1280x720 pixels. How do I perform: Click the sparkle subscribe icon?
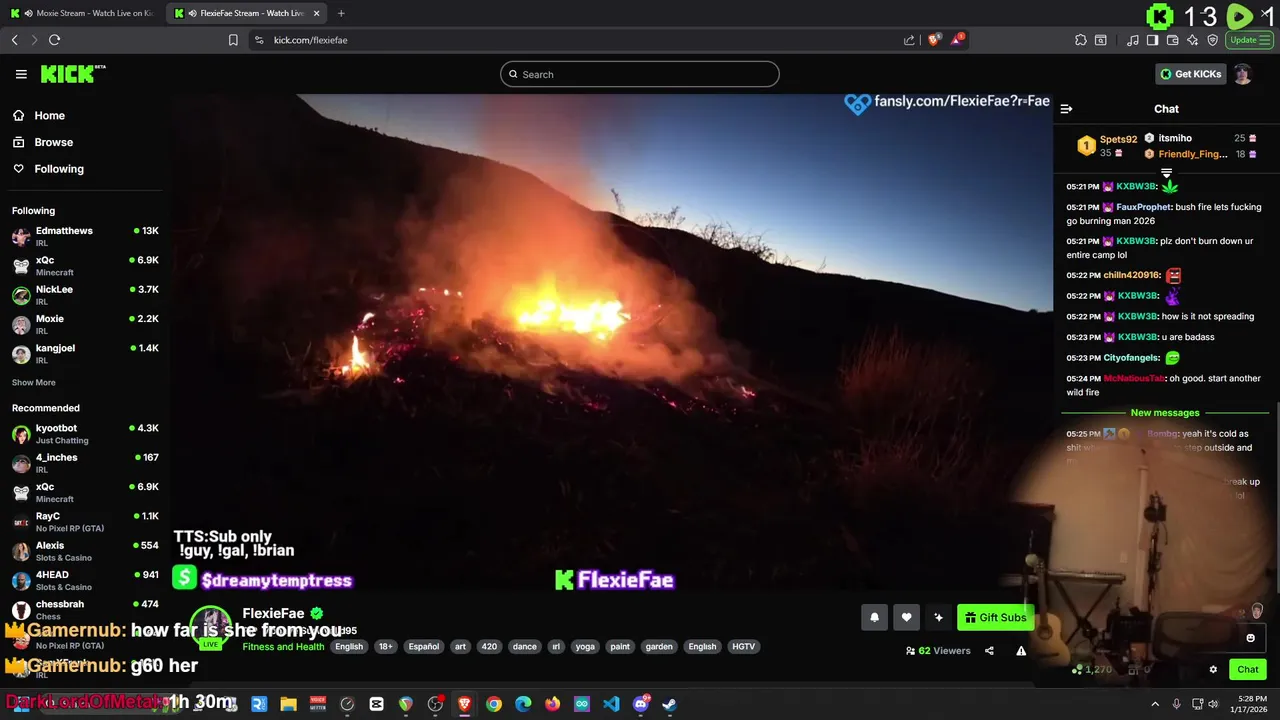click(x=938, y=617)
